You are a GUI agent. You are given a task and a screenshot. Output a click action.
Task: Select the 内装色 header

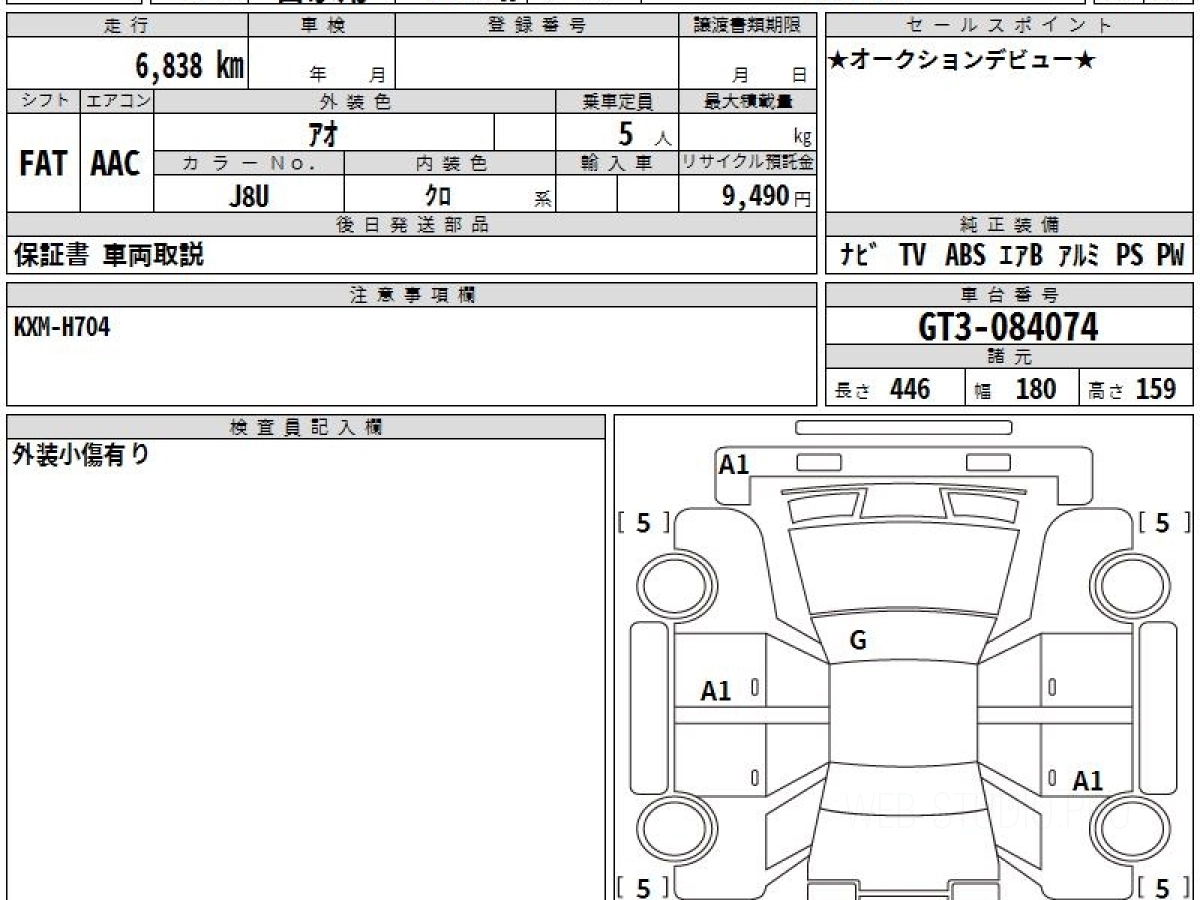450,164
